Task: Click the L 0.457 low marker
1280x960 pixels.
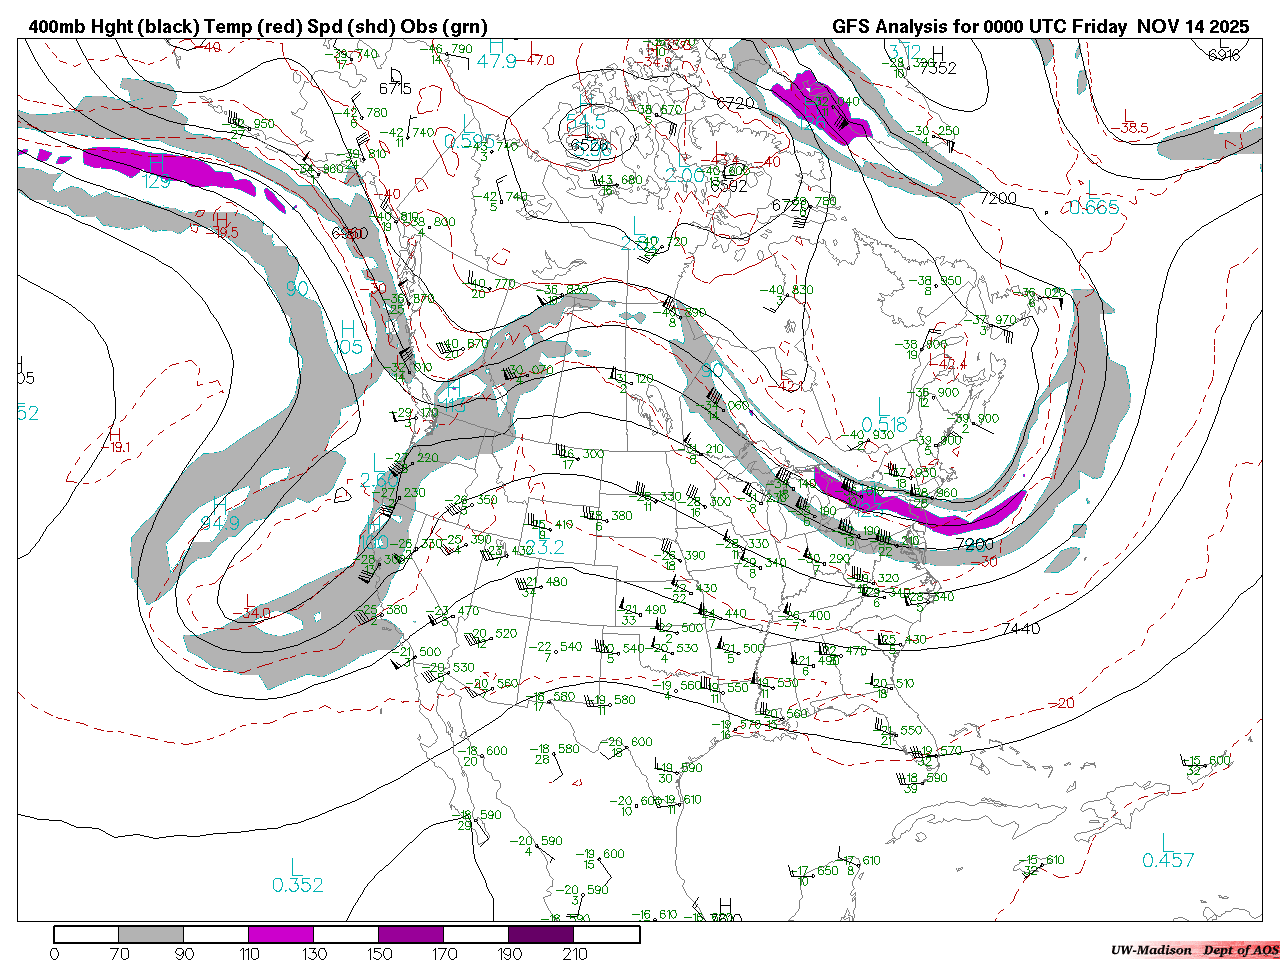Action: pos(1168,852)
